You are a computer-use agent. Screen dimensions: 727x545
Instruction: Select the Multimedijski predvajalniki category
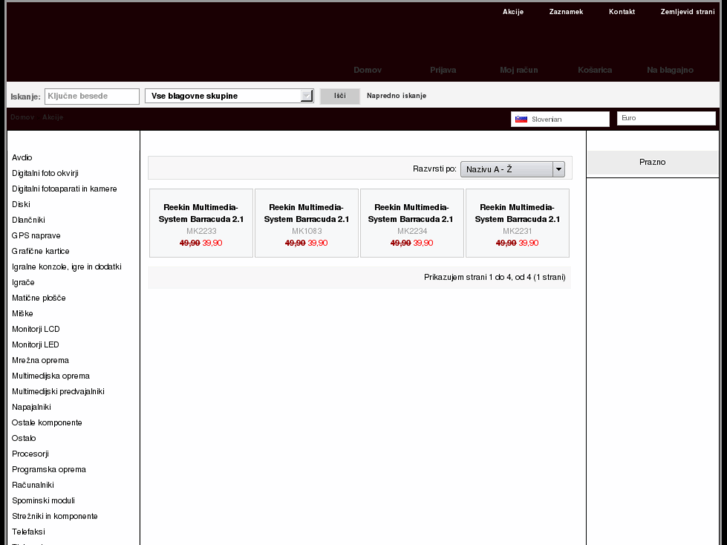[58, 391]
